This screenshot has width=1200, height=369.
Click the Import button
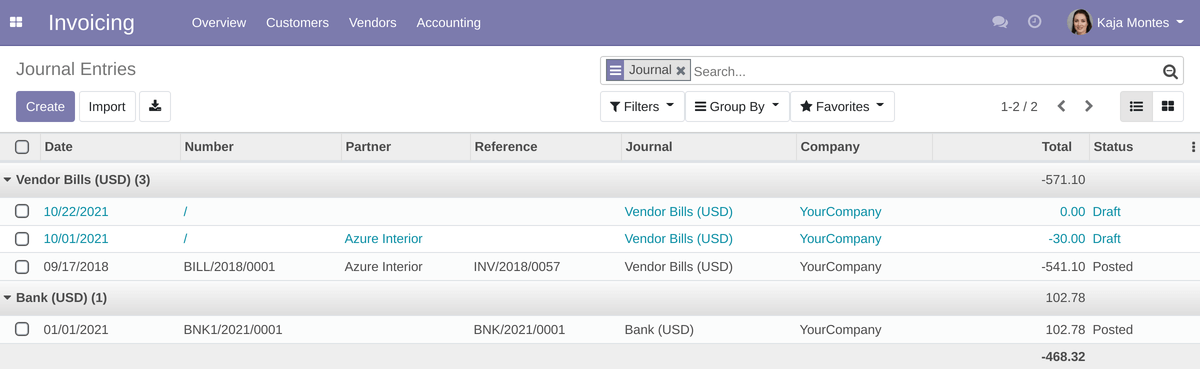107,107
